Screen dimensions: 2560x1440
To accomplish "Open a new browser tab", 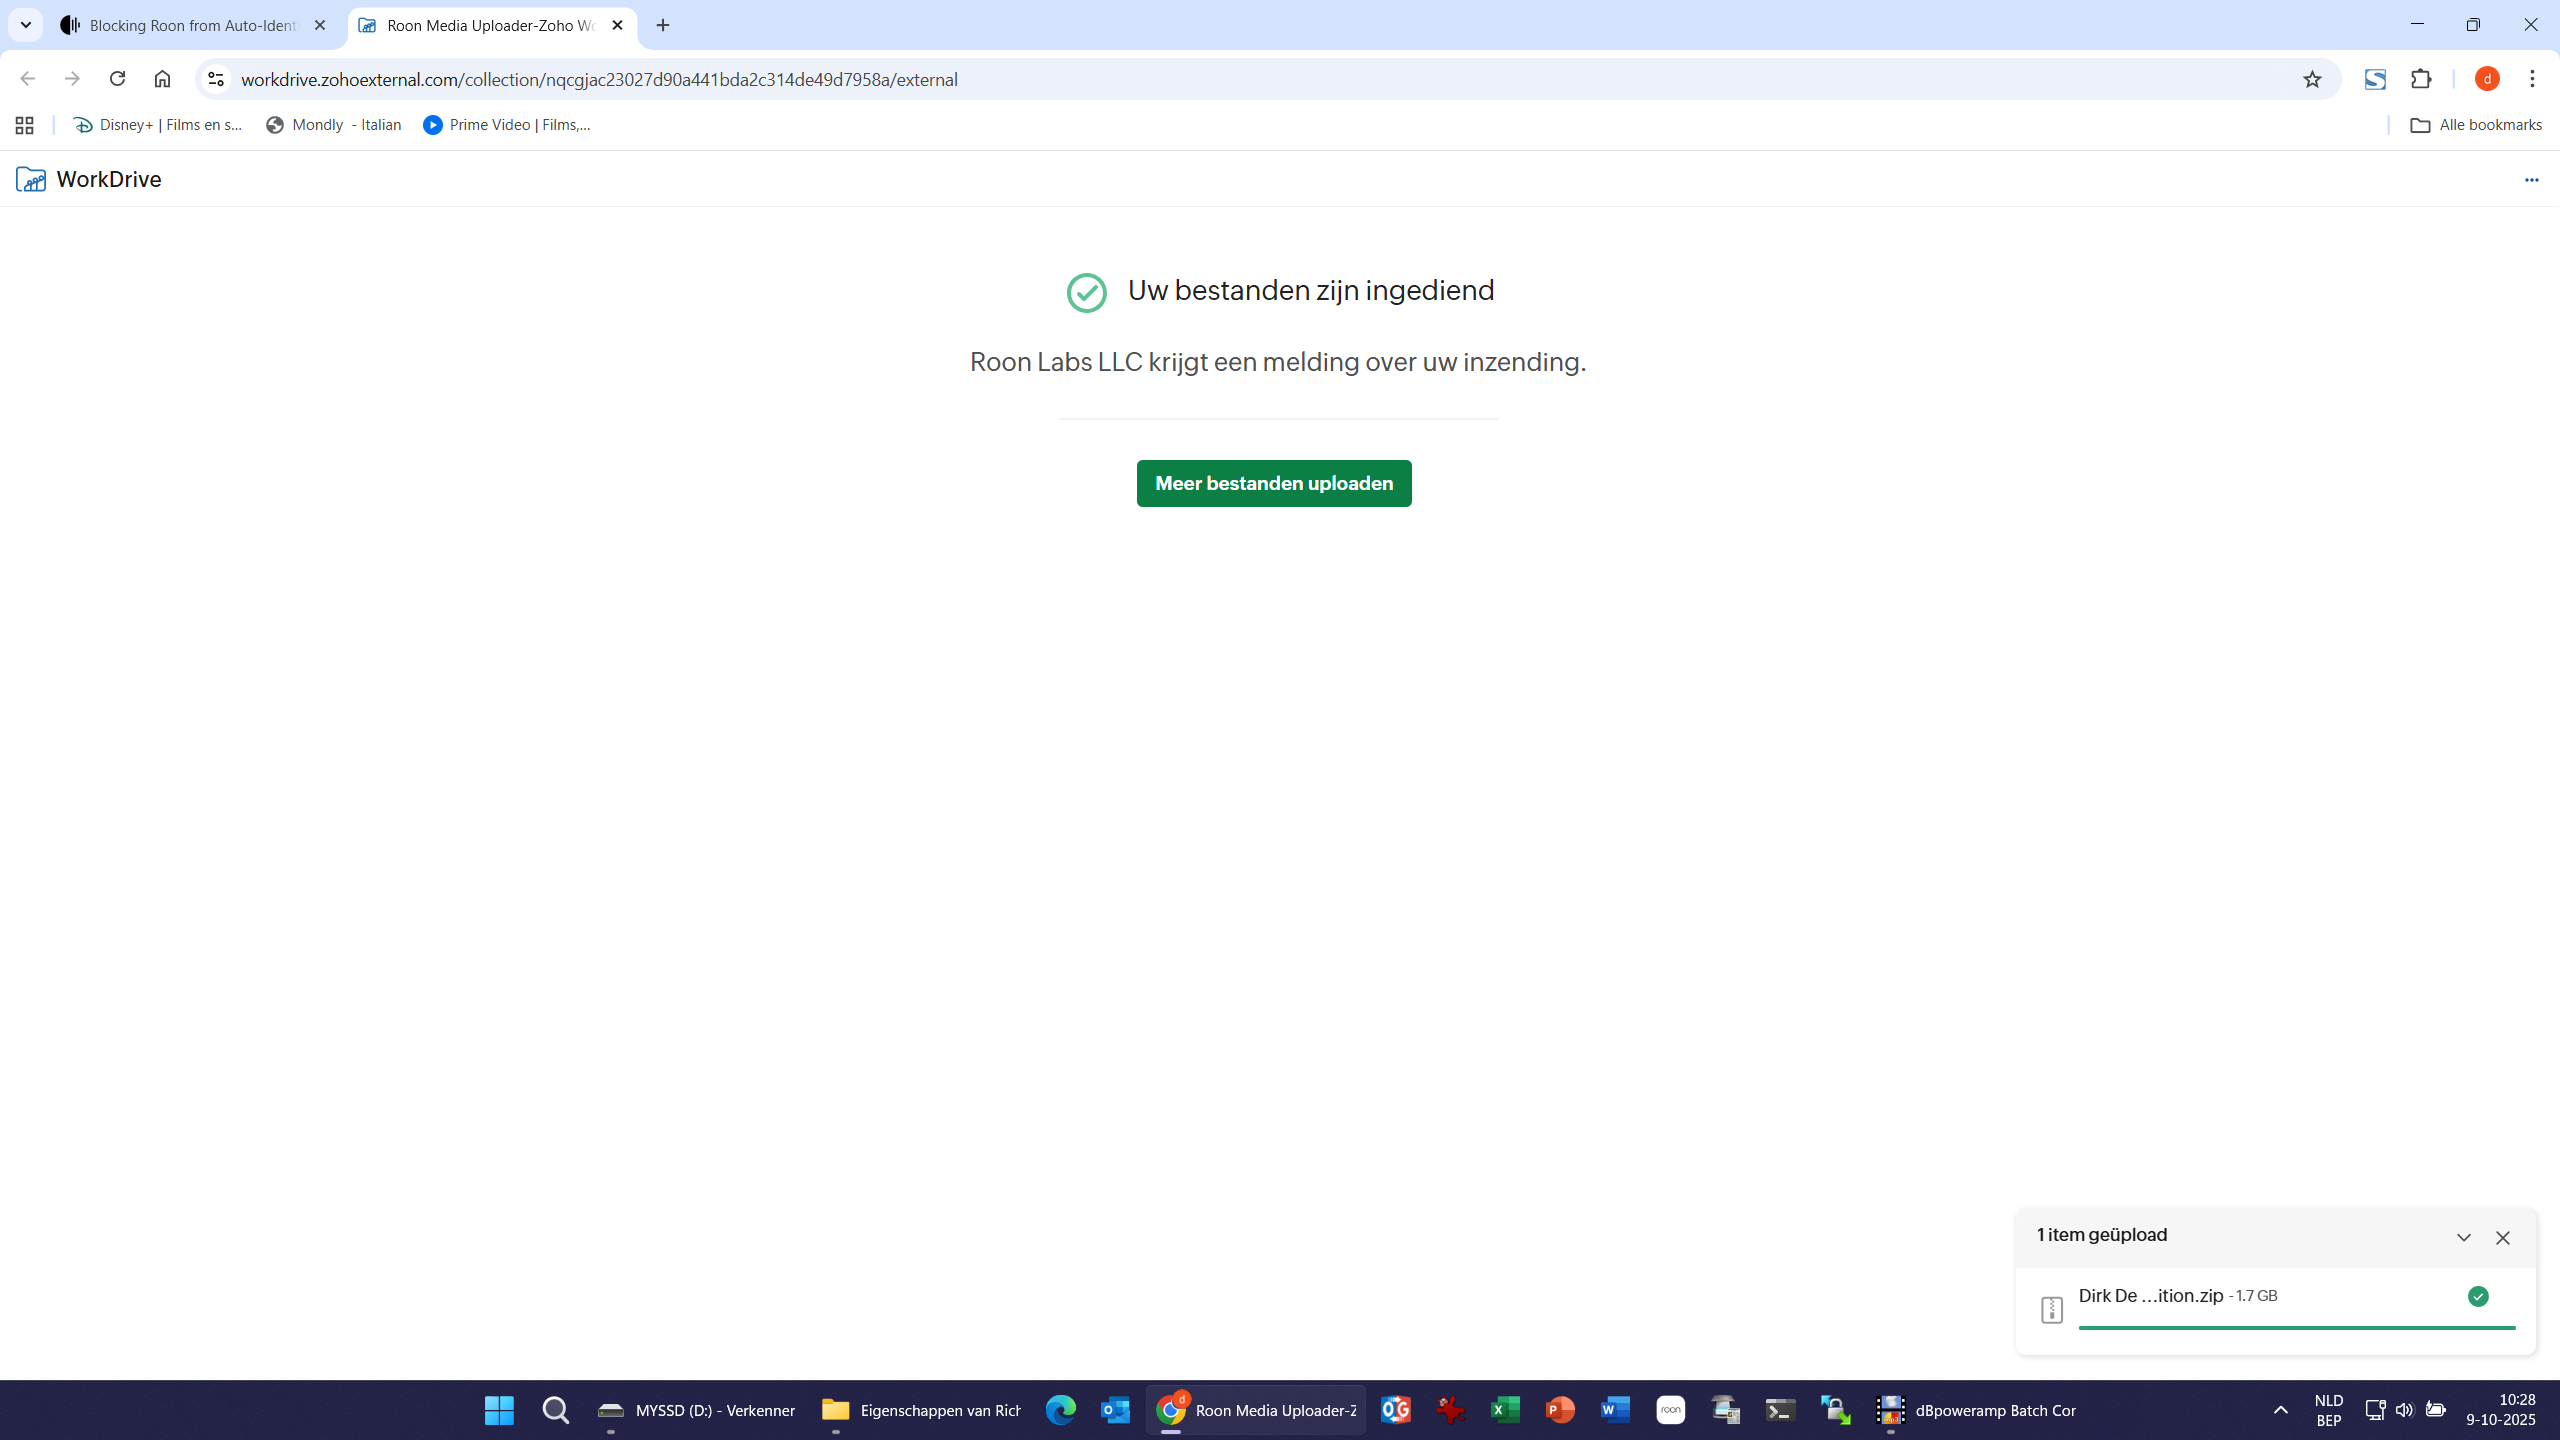I will 663,25.
